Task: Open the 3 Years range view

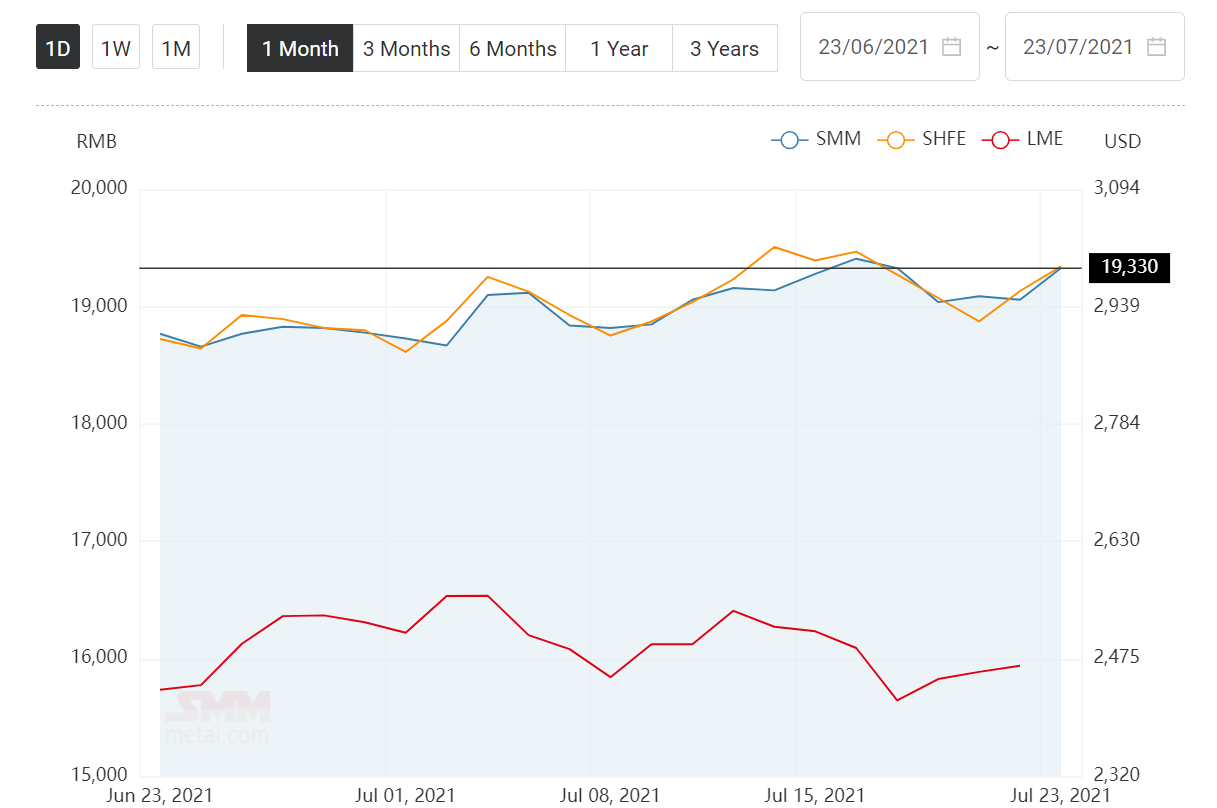Action: point(724,49)
